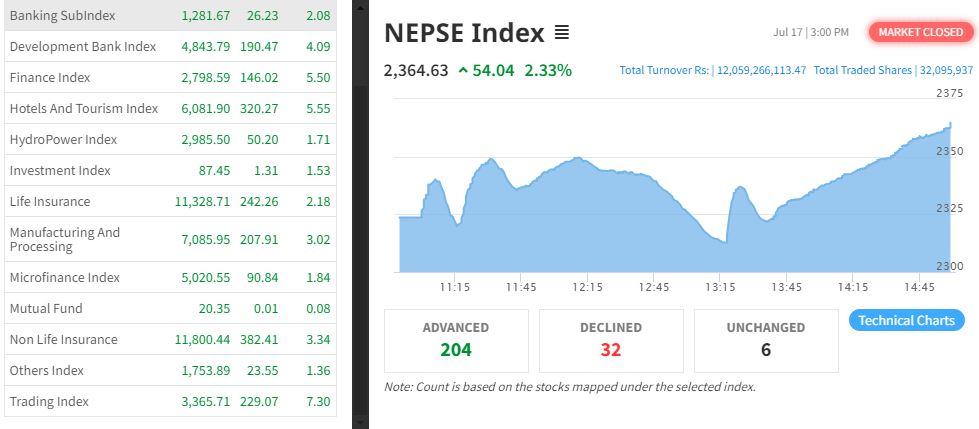Image resolution: width=979 pixels, height=429 pixels.
Task: Click the Declined stocks count box
Action: pos(611,340)
